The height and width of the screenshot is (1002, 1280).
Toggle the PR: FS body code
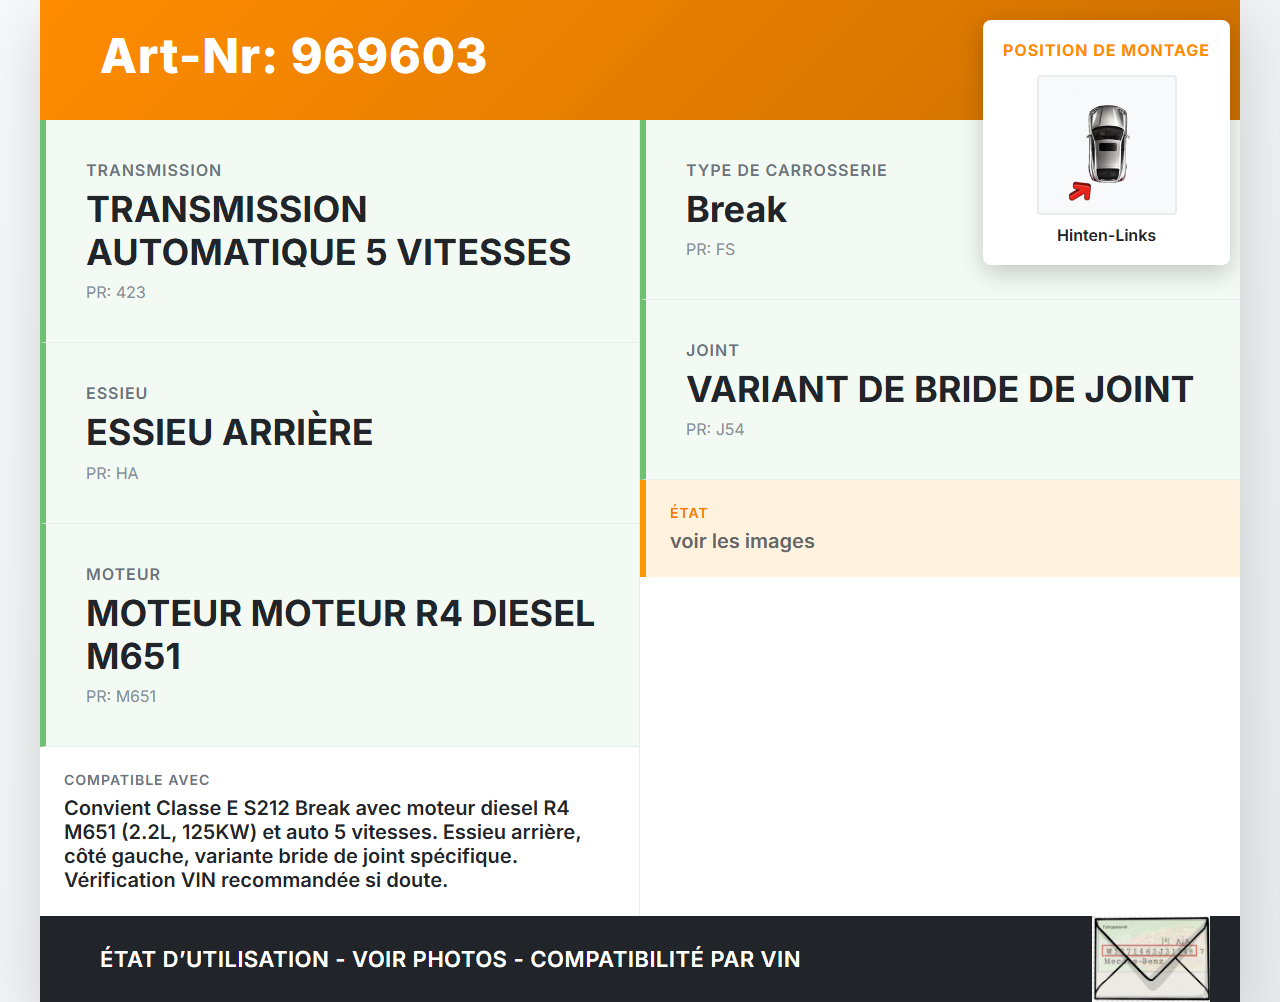[x=710, y=249]
